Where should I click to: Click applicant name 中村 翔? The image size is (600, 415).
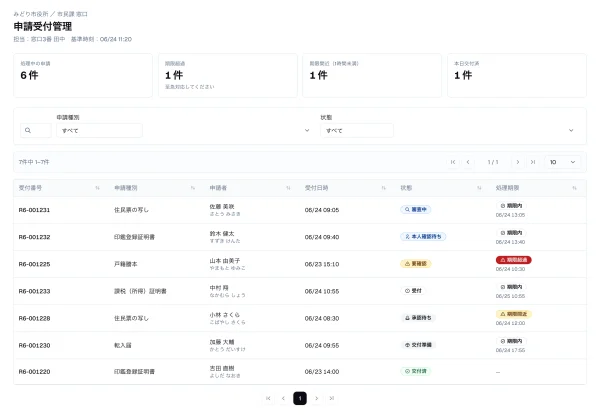(x=219, y=288)
